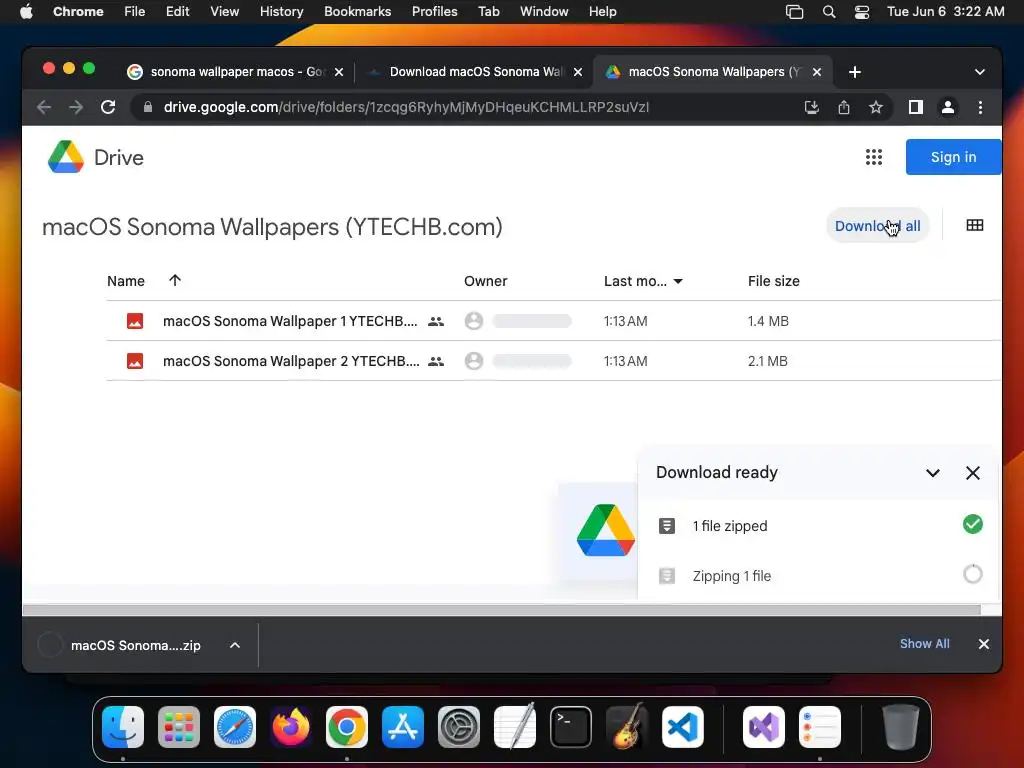This screenshot has height=768, width=1024.
Task: Click the image icon of Wallpaper 1 file
Action: (x=135, y=321)
